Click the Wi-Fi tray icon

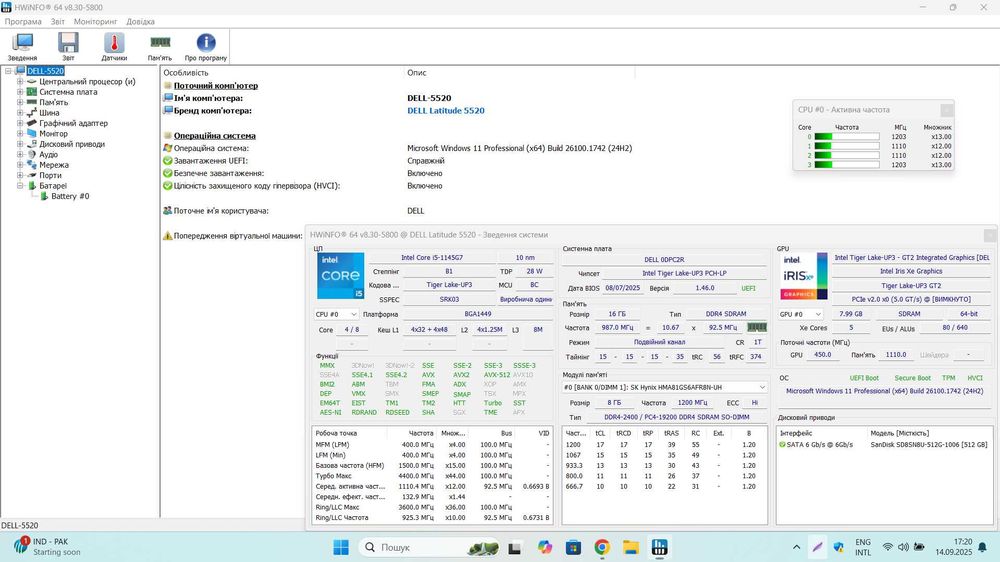pyautogui.click(x=888, y=547)
